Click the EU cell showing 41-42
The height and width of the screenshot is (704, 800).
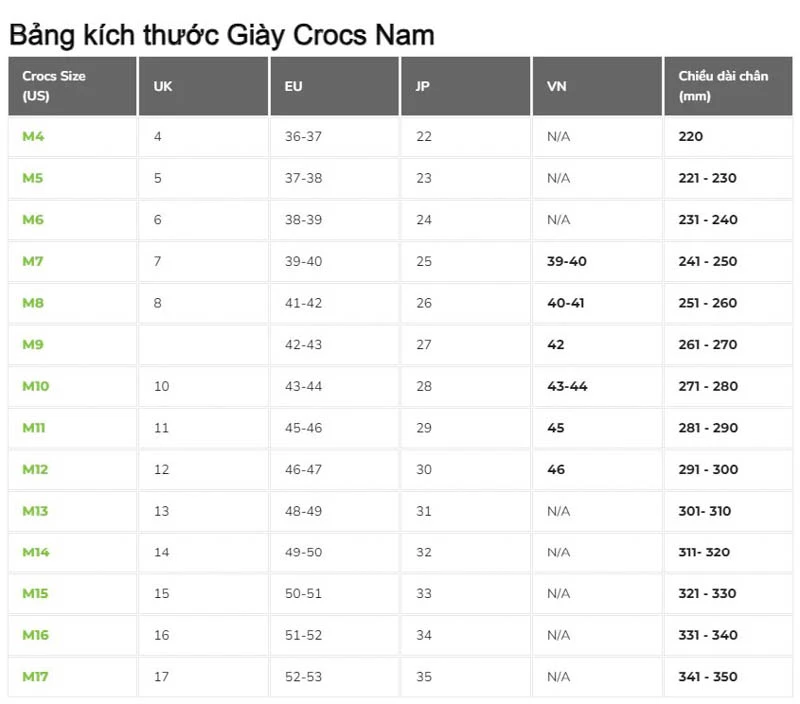pos(303,303)
